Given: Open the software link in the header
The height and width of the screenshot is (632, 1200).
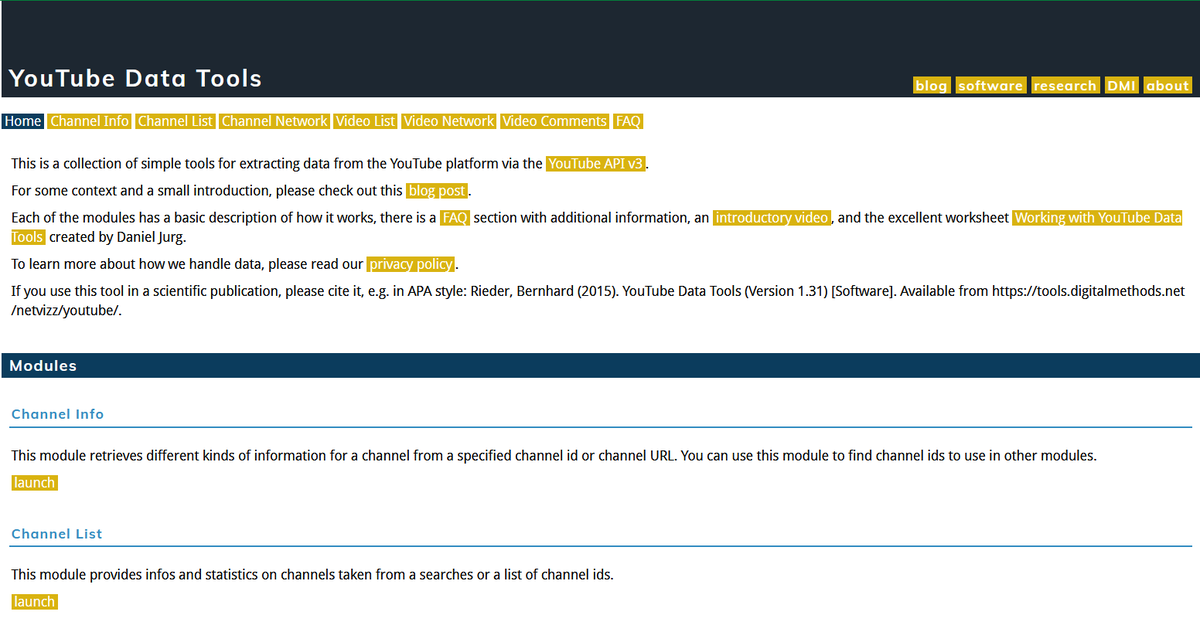Looking at the screenshot, I should coord(990,86).
